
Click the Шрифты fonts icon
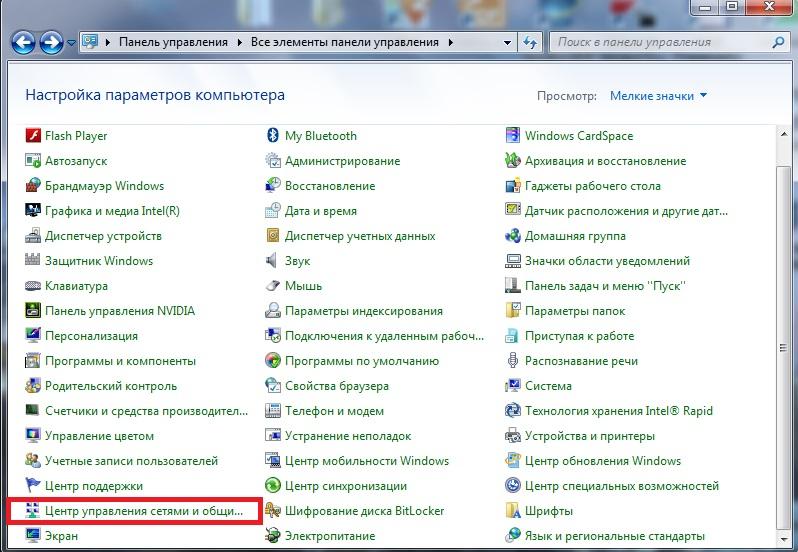[x=513, y=511]
